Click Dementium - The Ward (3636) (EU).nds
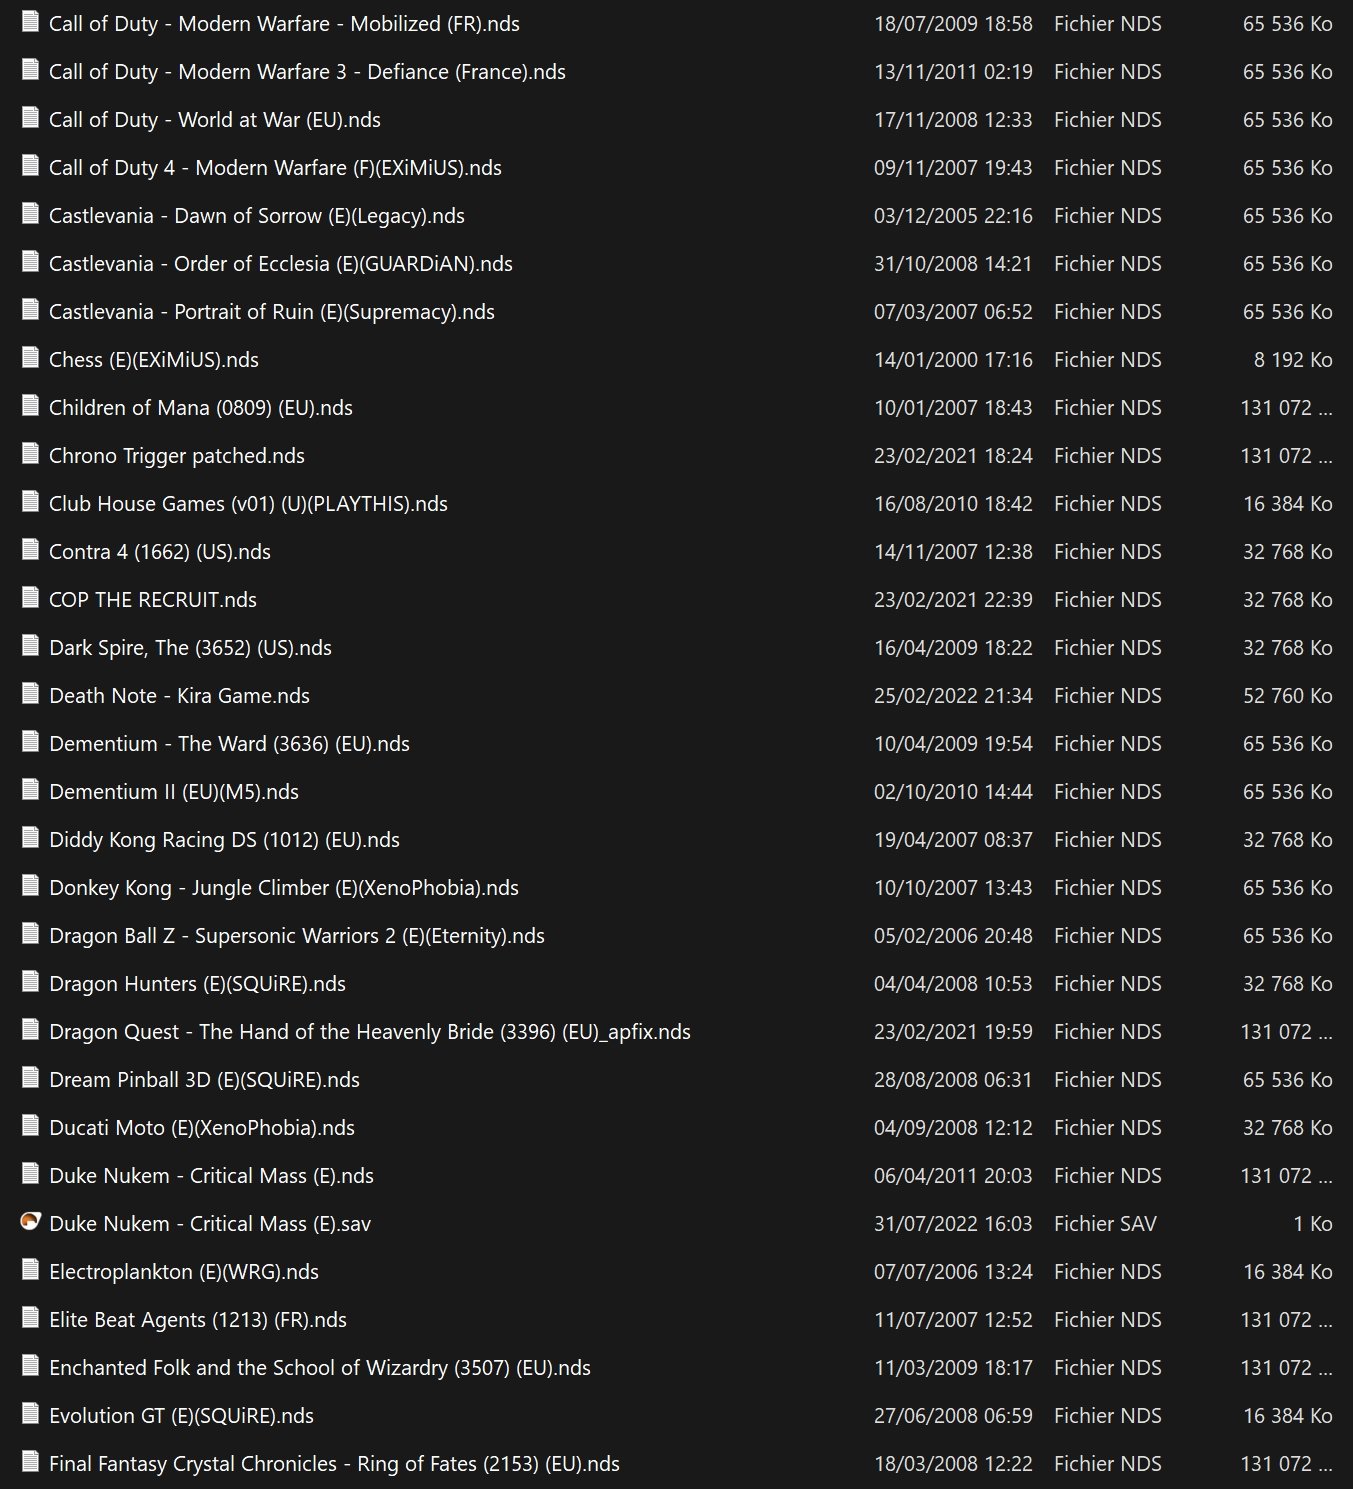The image size is (1353, 1489). (229, 744)
